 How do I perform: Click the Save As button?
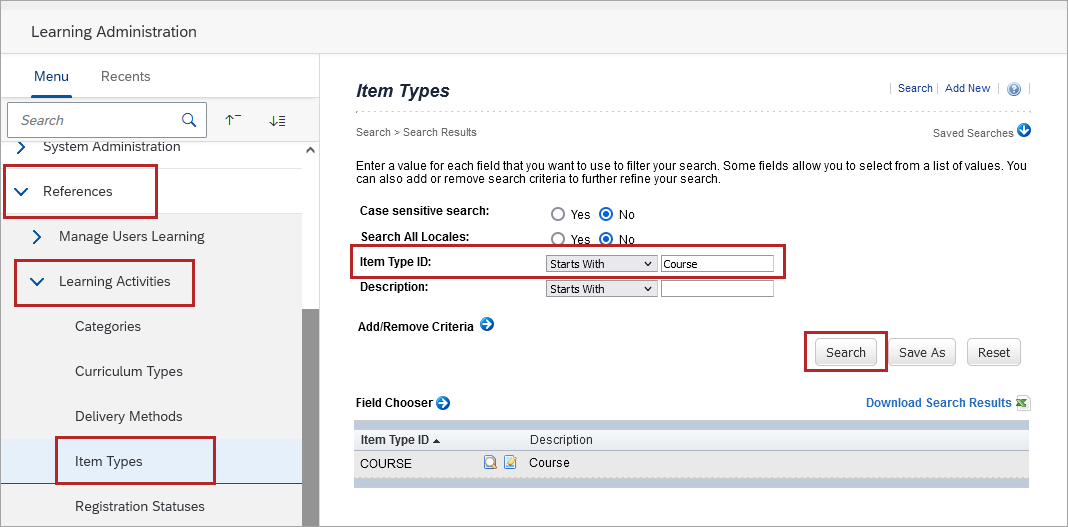[x=922, y=352]
